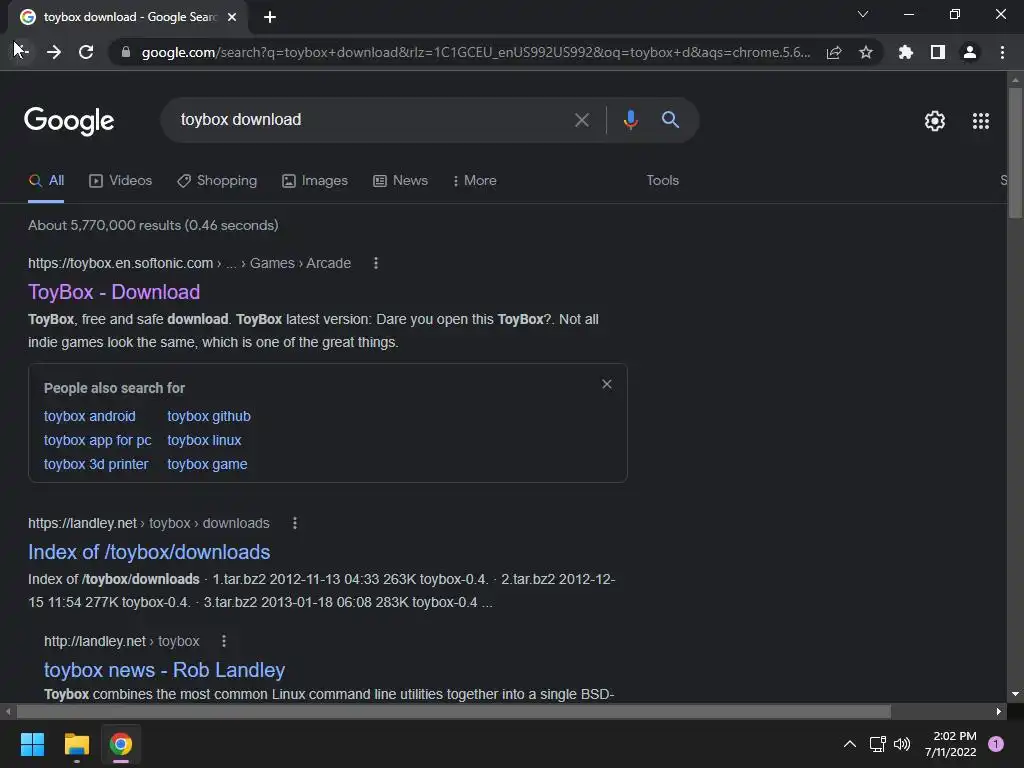
Task: Click the padlock site info icon
Action: [x=126, y=52]
